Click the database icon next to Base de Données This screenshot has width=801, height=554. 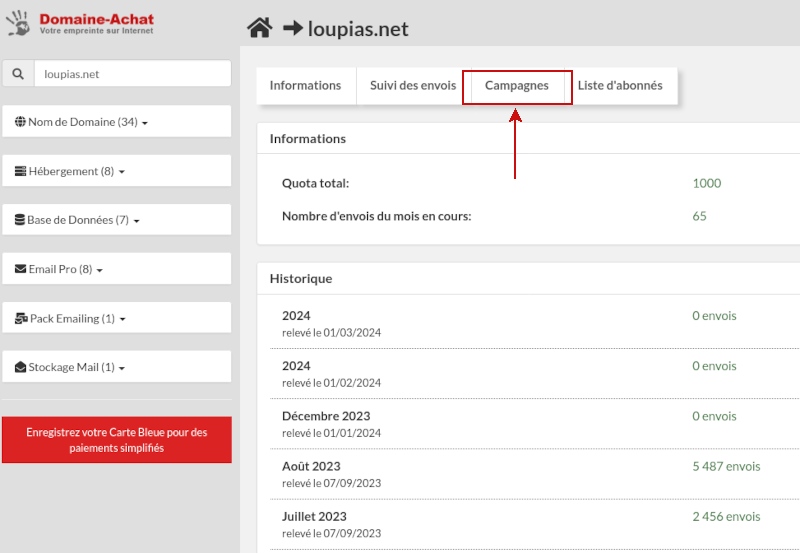pos(20,220)
